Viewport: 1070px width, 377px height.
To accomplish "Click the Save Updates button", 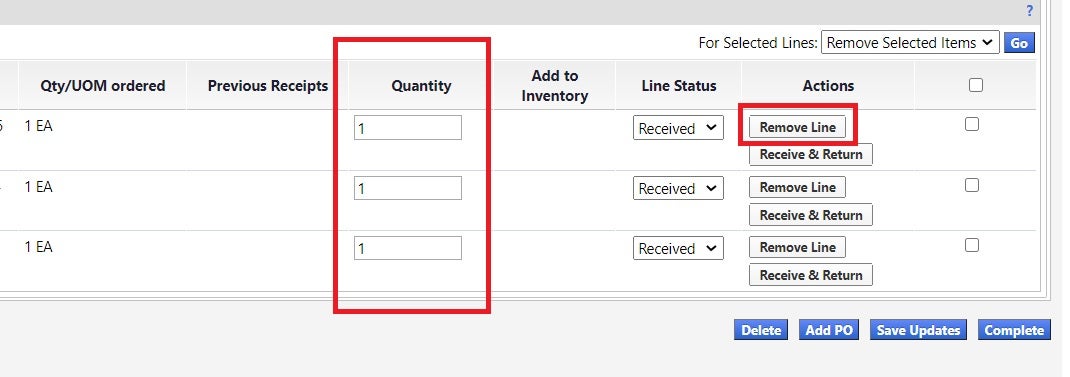I will click(919, 330).
